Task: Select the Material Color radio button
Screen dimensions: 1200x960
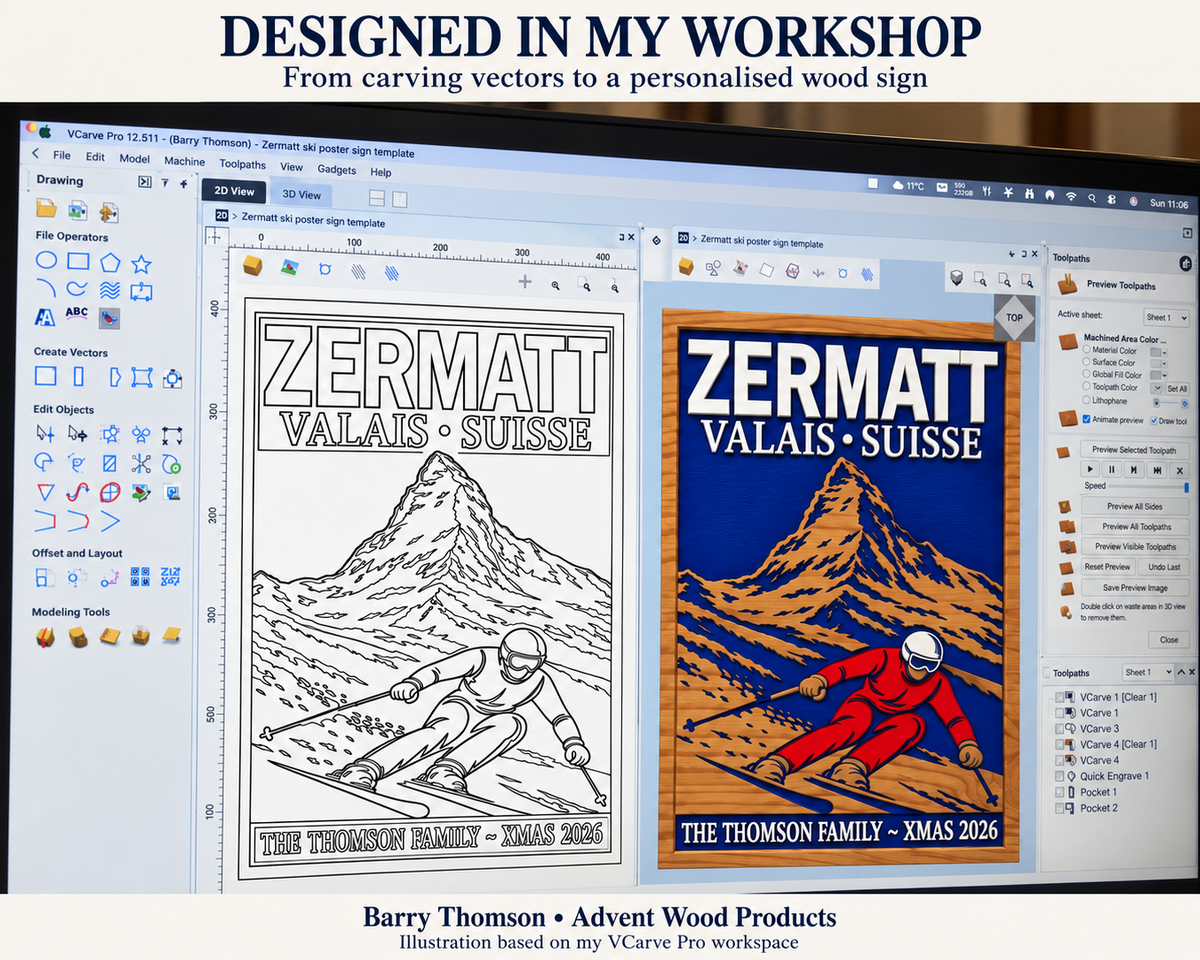Action: tap(1086, 349)
